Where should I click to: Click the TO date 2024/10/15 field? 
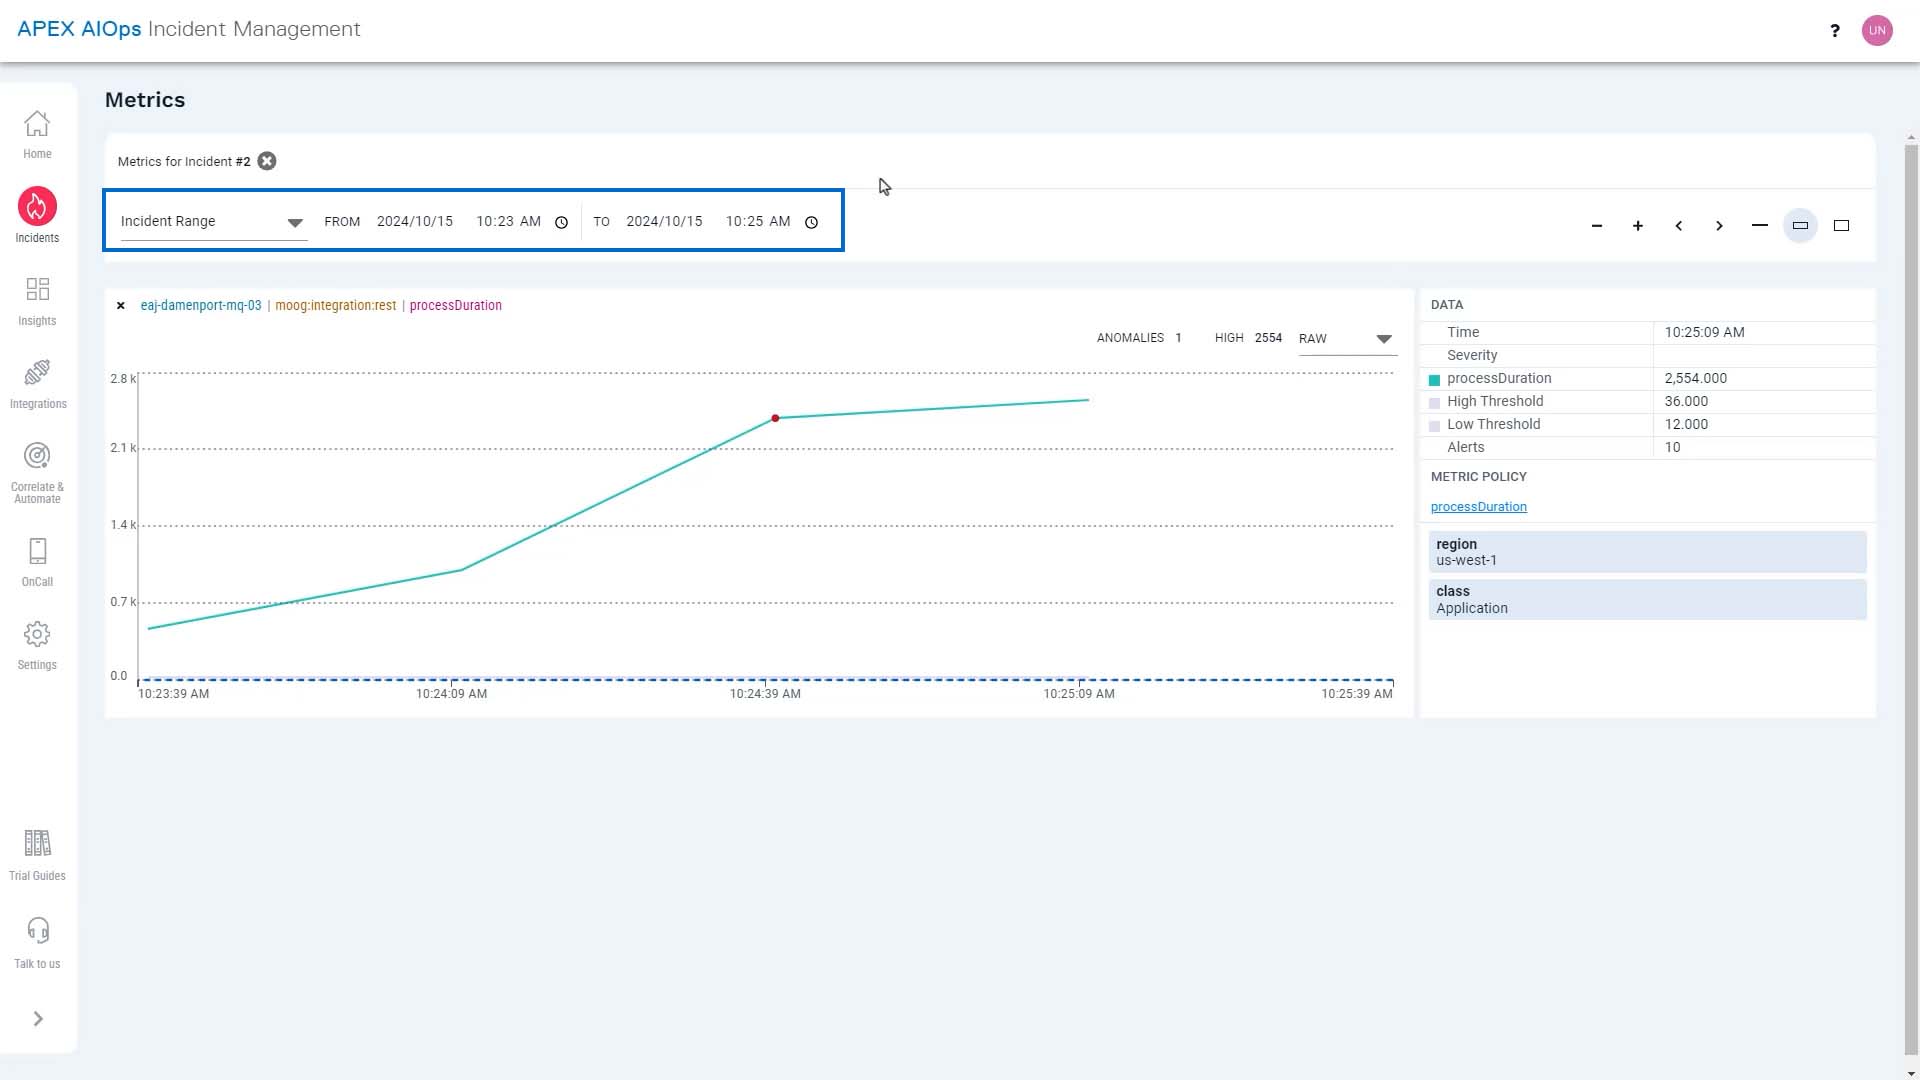pos(664,221)
